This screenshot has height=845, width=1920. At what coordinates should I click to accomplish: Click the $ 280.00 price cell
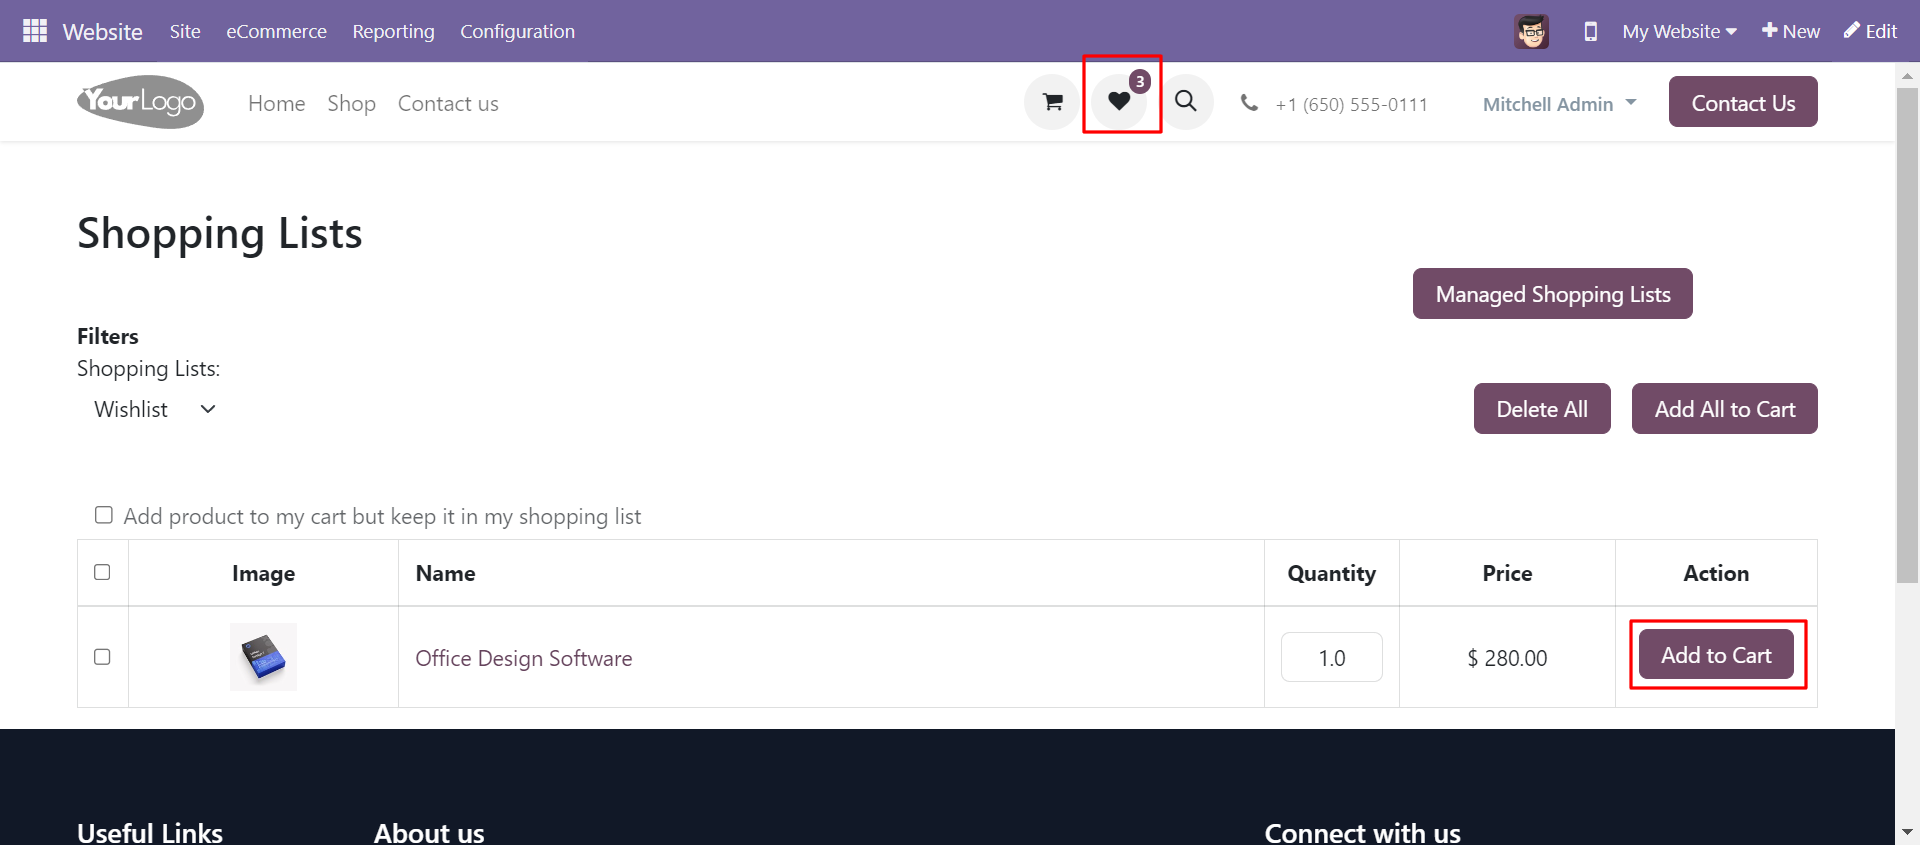[x=1507, y=658]
